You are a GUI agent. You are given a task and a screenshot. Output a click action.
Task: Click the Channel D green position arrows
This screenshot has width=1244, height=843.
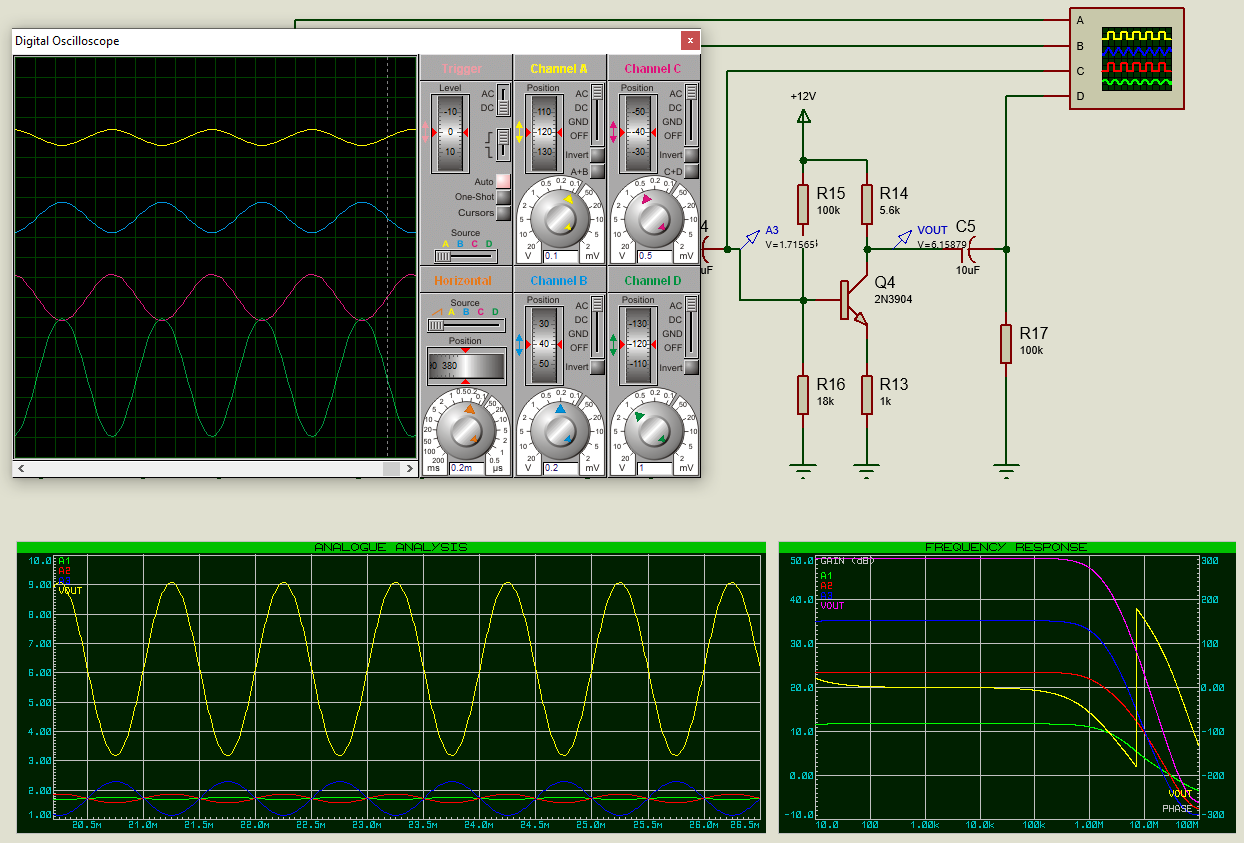(x=615, y=344)
